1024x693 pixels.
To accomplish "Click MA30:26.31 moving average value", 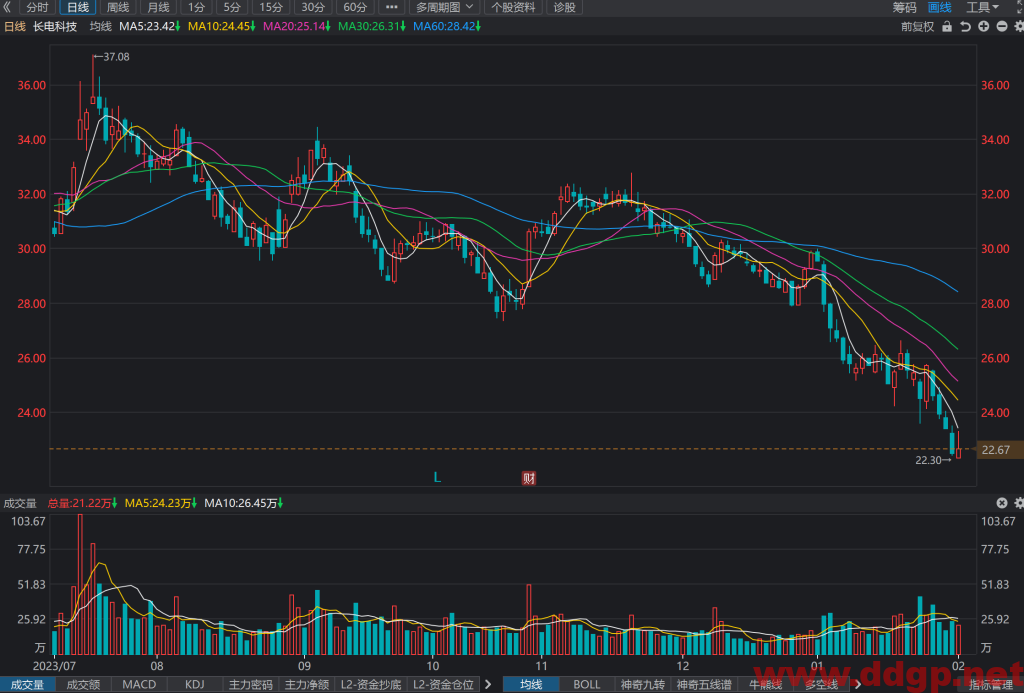I will pyautogui.click(x=372, y=27).
